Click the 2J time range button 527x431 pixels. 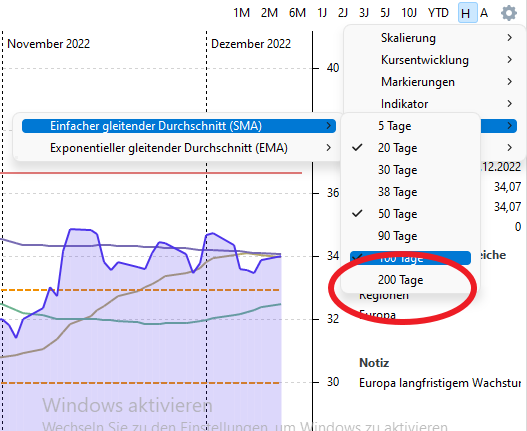pyautogui.click(x=343, y=13)
